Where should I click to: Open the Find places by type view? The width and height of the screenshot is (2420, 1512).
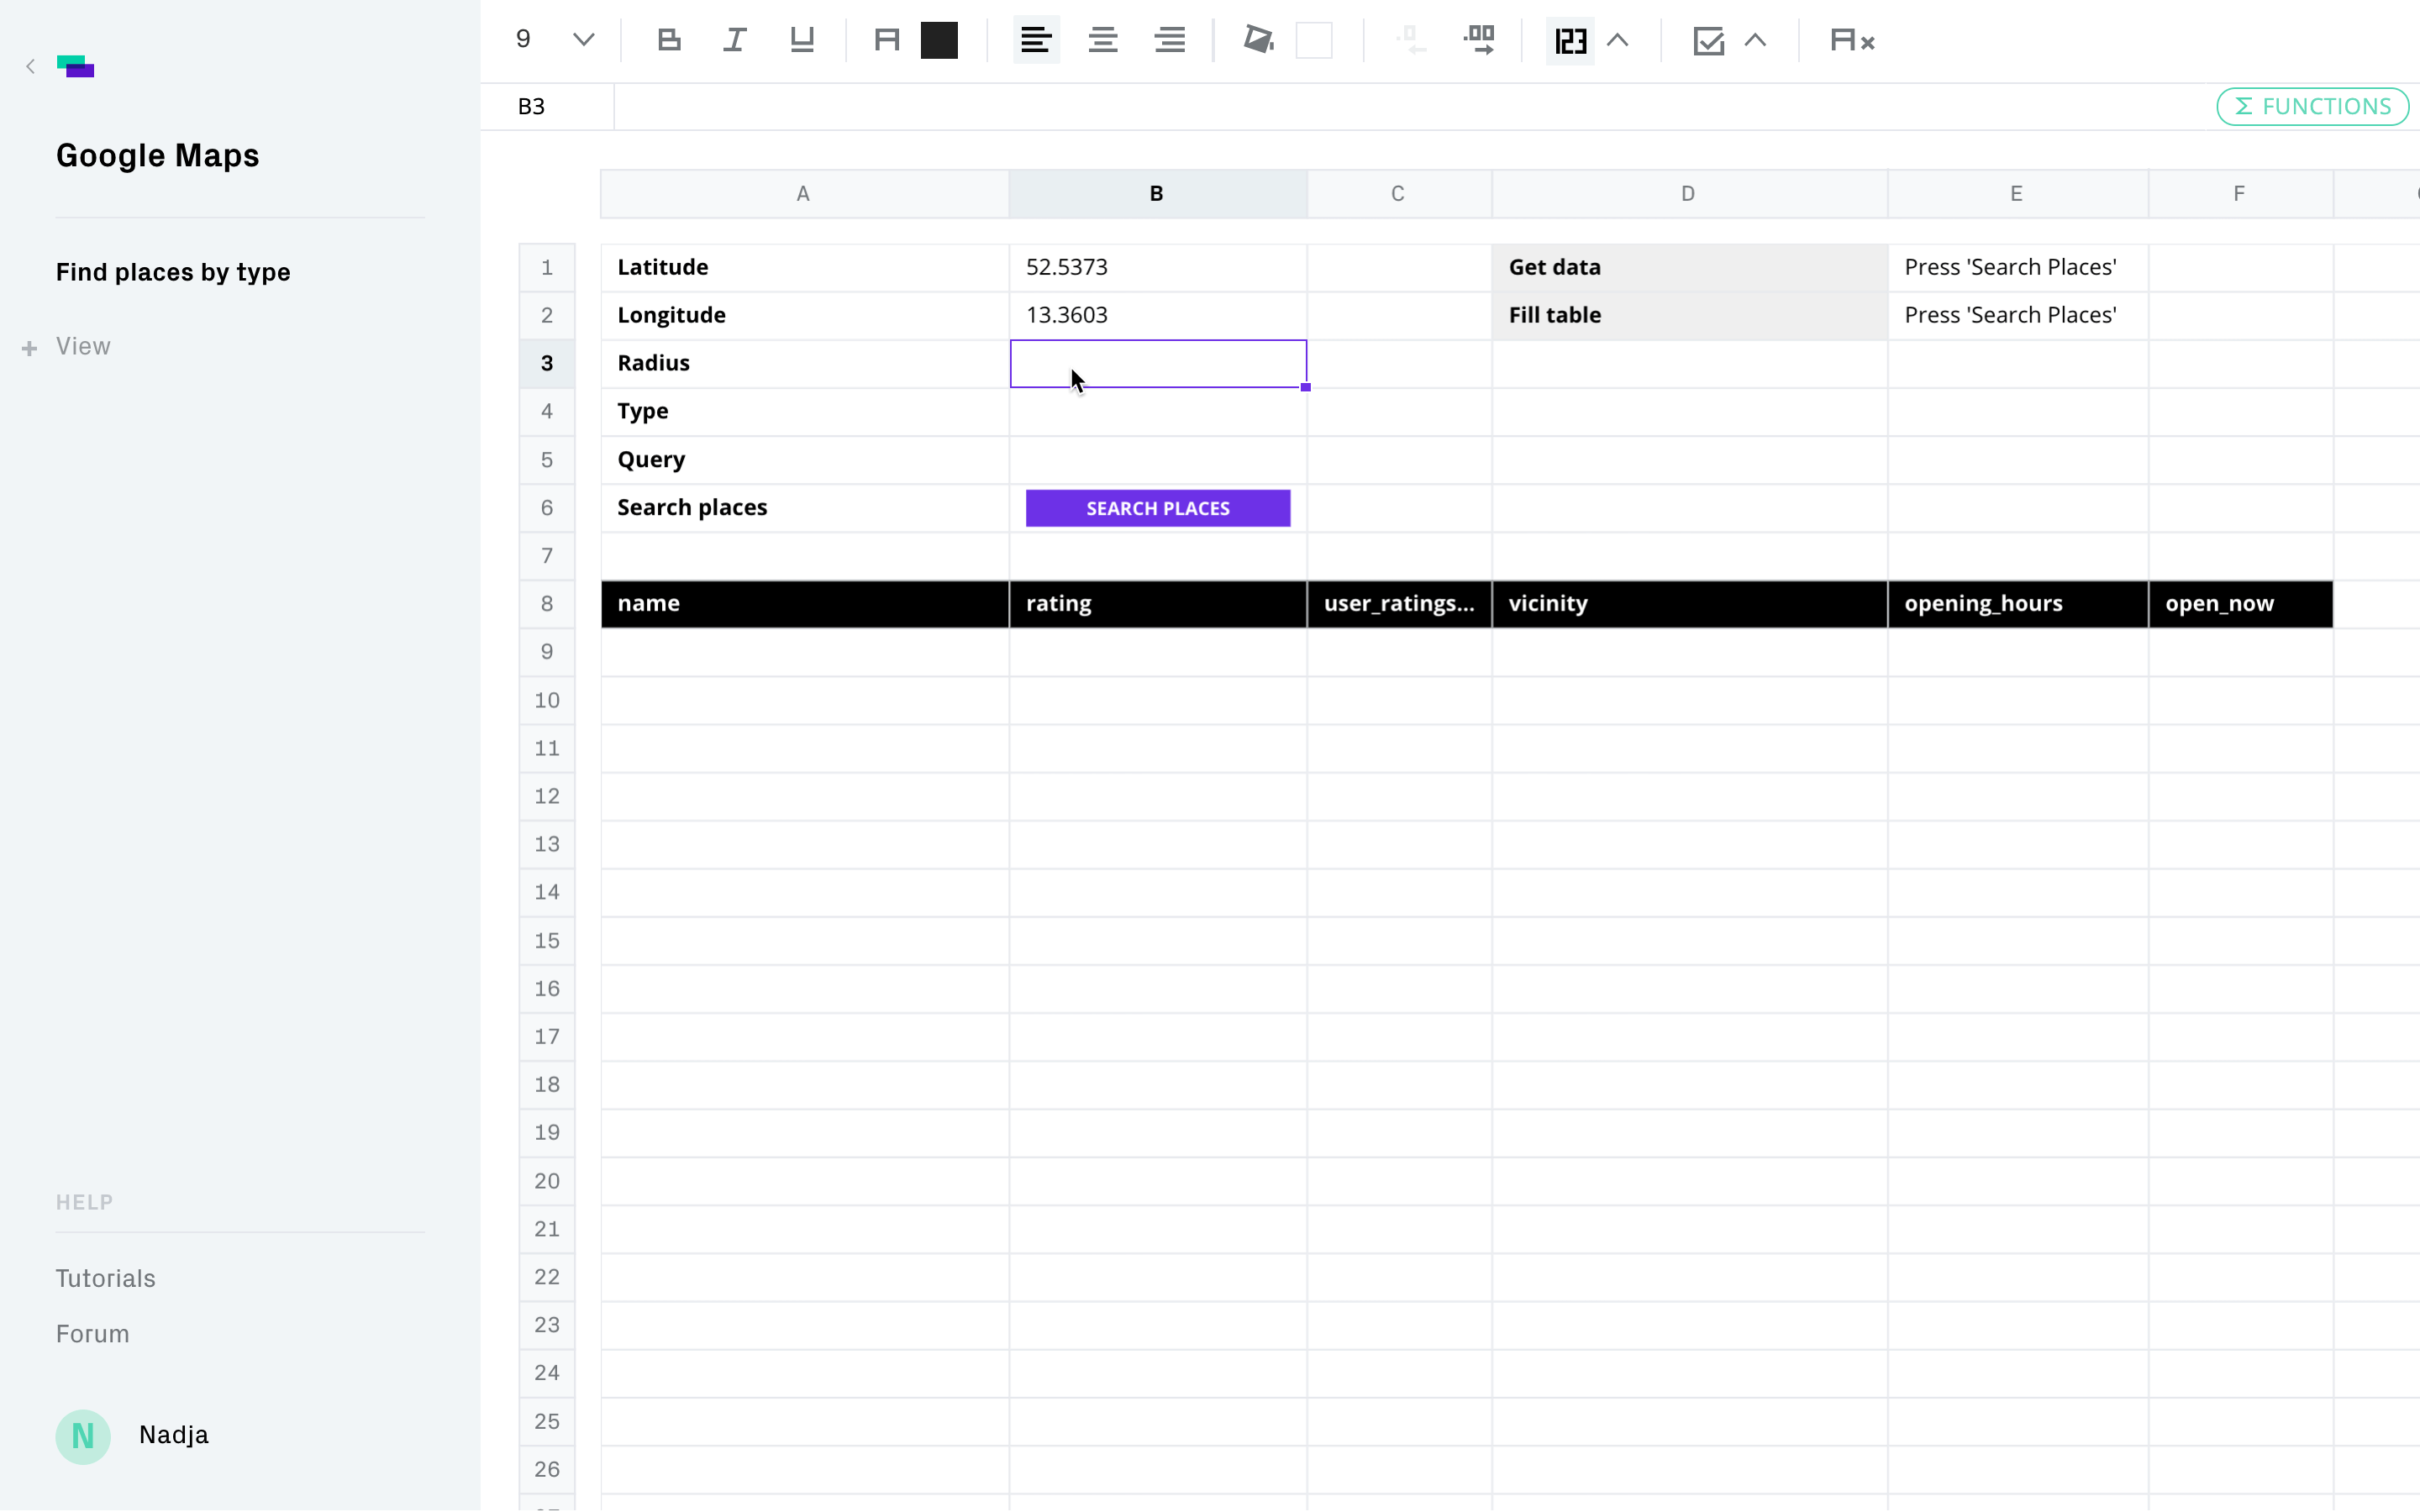click(173, 272)
